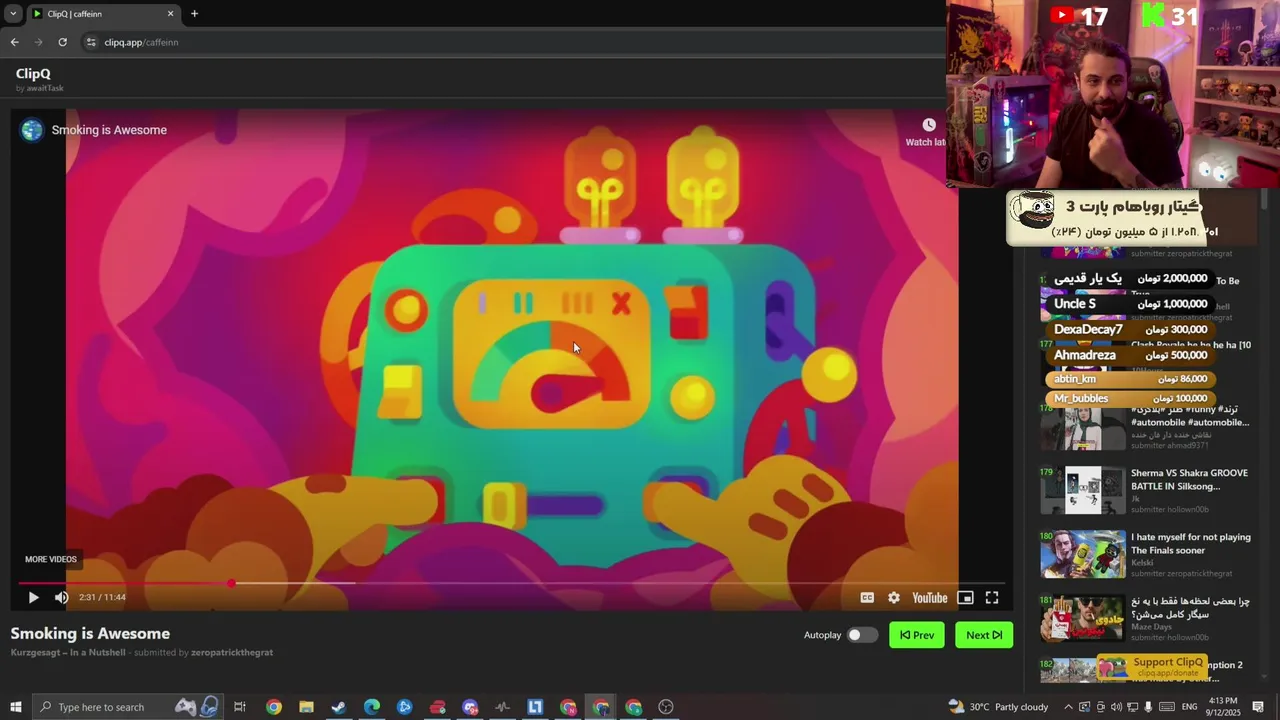Enable picture-in-picture mode
The height and width of the screenshot is (720, 1280).
click(965, 597)
